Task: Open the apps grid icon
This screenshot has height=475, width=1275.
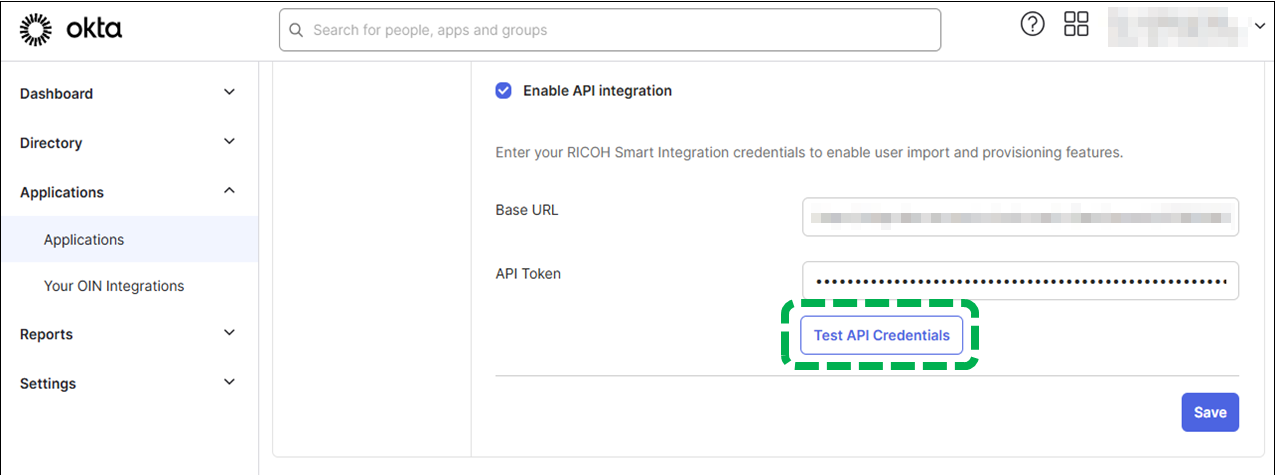Action: [1076, 25]
